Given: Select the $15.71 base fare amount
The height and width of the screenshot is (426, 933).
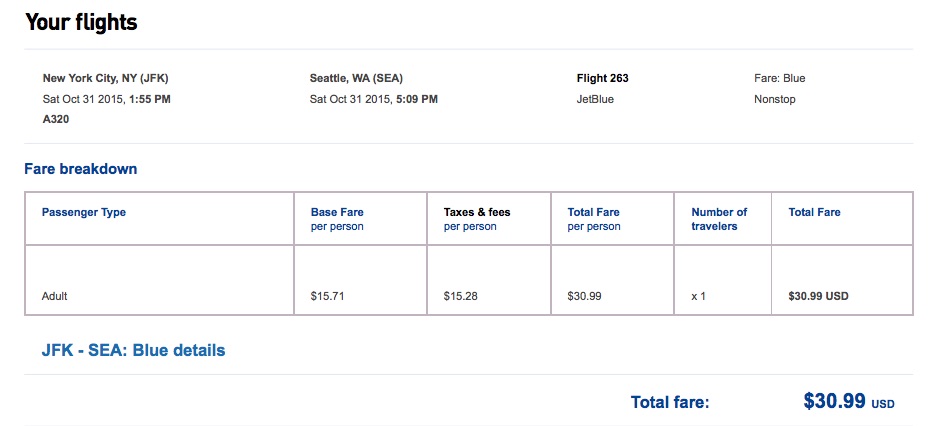Looking at the screenshot, I should tap(327, 297).
